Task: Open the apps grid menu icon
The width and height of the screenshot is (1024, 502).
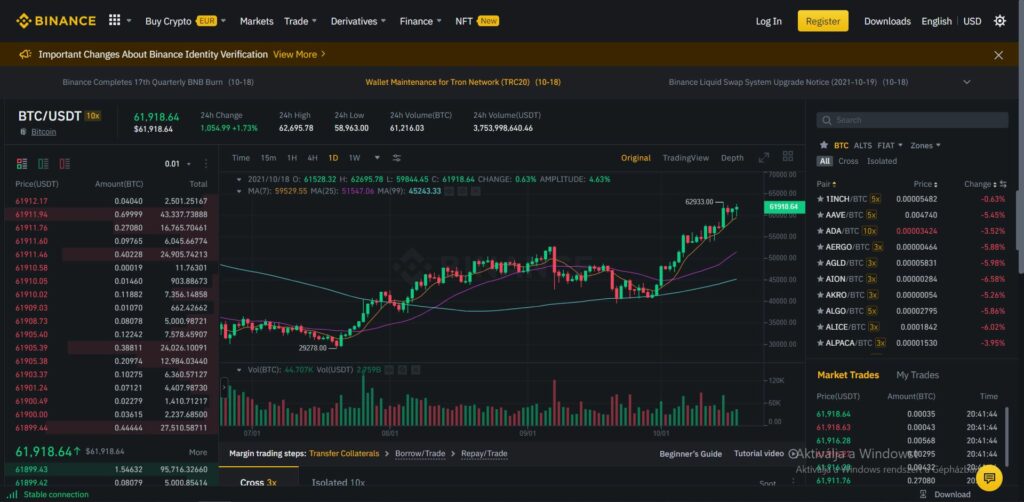Action: point(114,20)
